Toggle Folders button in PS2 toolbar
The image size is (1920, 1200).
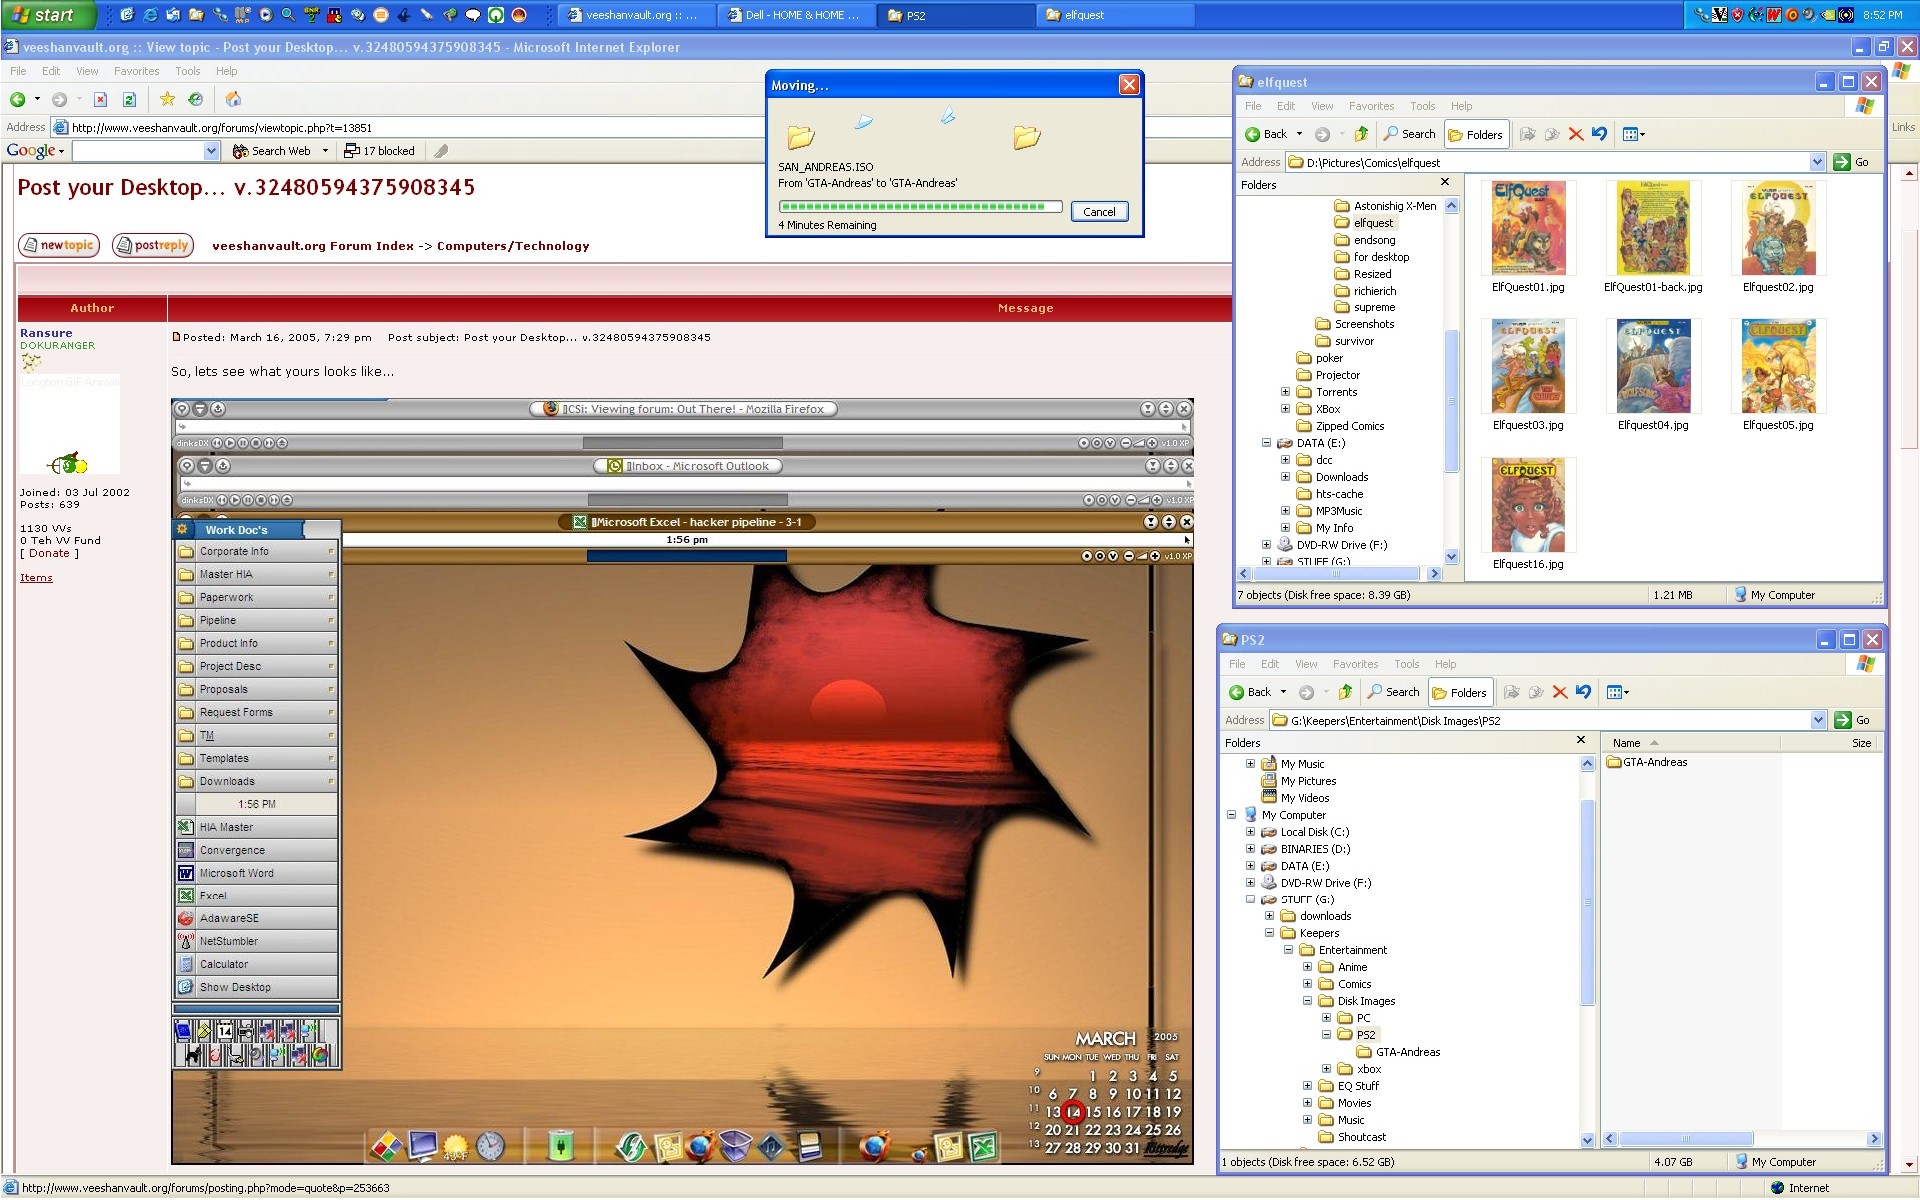(1459, 692)
